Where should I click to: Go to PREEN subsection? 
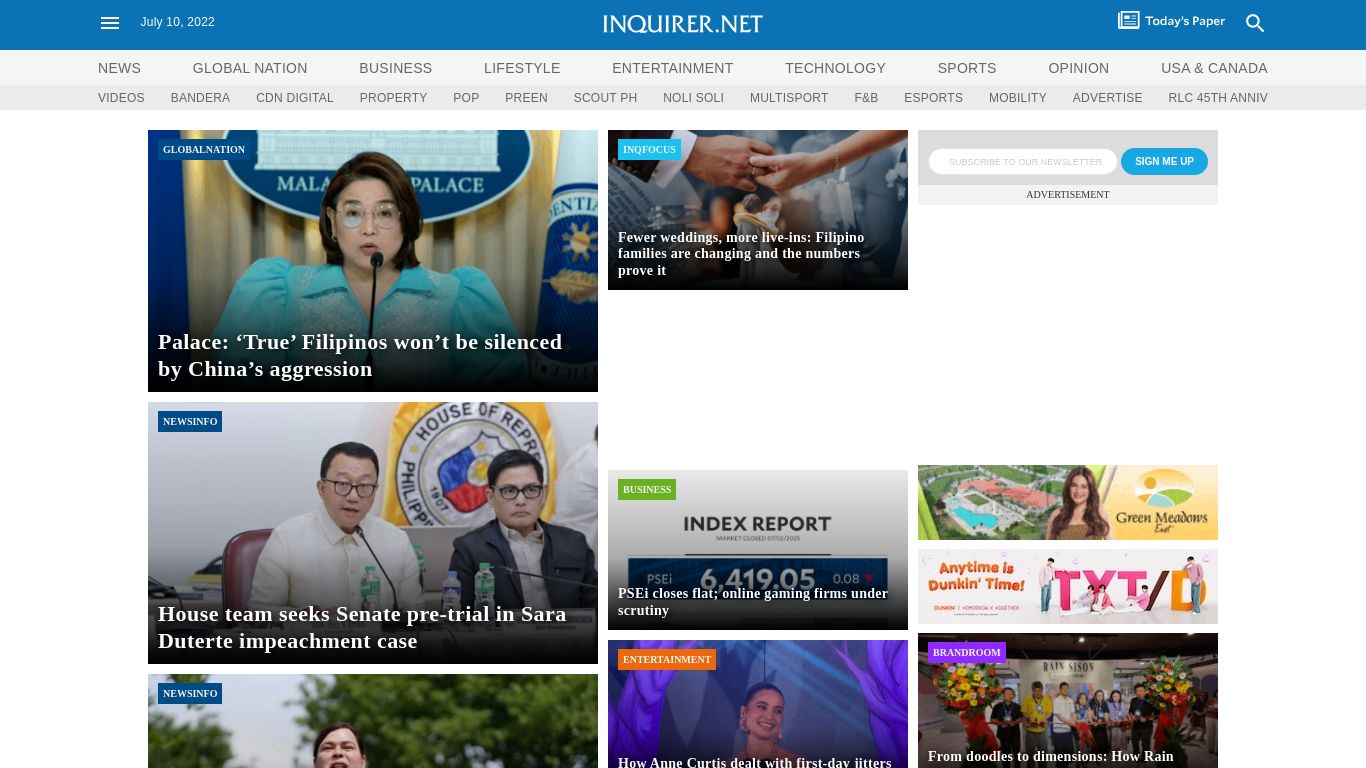point(526,98)
